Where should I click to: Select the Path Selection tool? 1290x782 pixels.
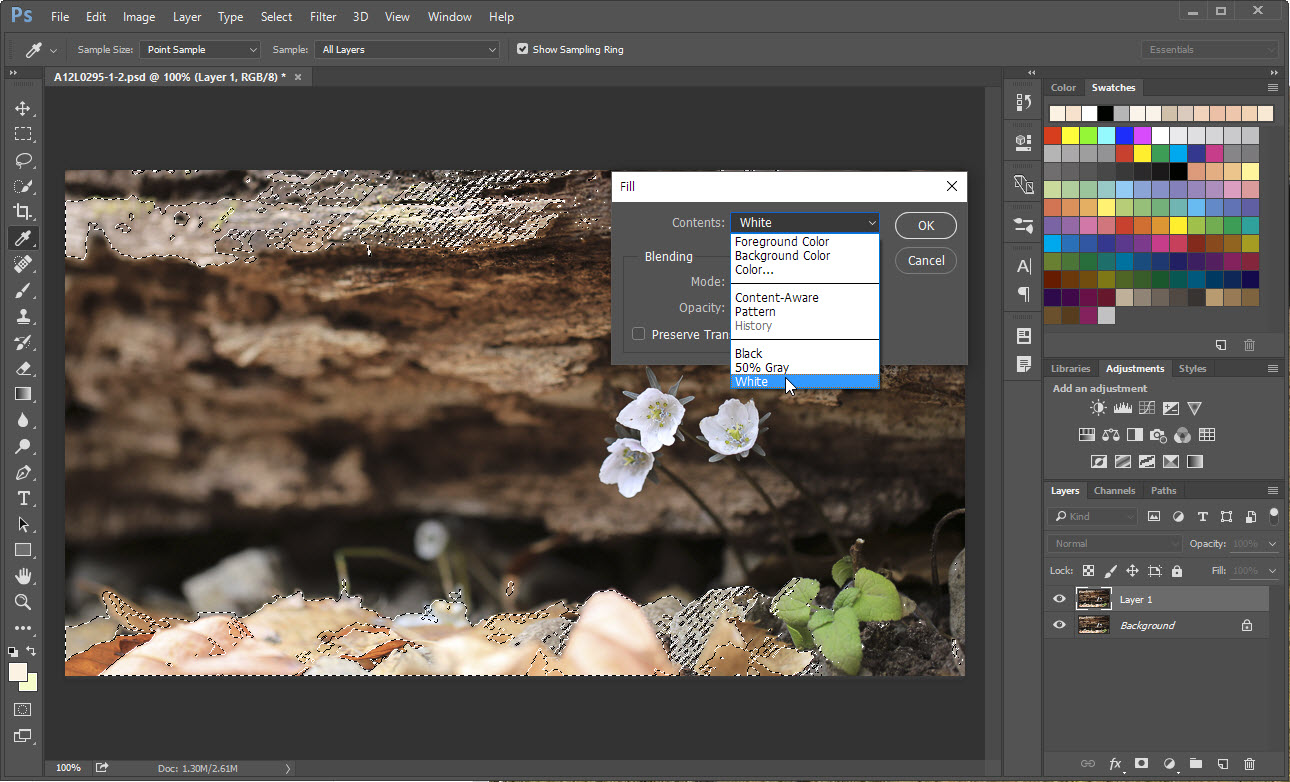[x=22, y=524]
